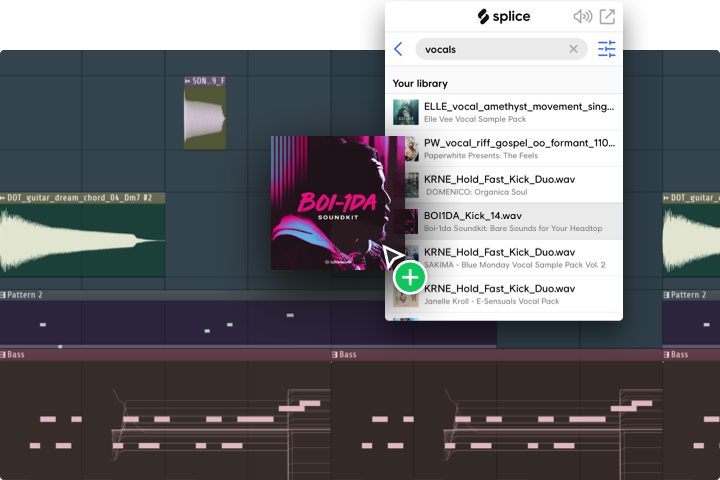Select the BOI1DA_Kick_14.wav sample

click(504, 221)
